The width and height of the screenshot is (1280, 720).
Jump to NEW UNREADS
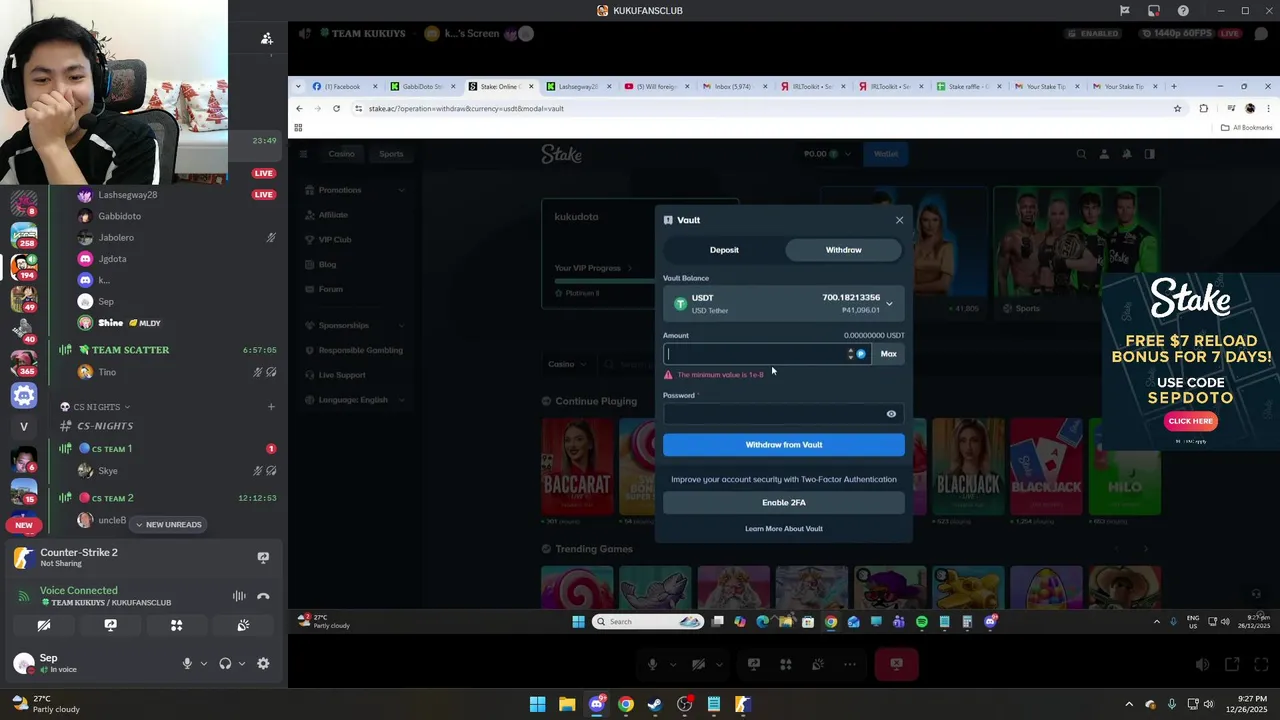pyautogui.click(x=168, y=525)
